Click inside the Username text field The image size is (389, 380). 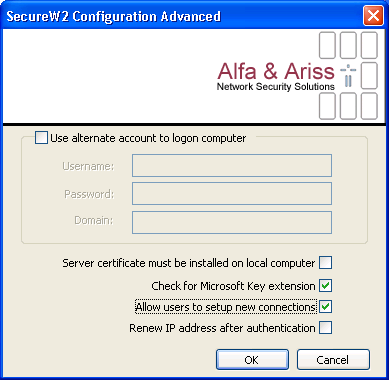point(232,165)
